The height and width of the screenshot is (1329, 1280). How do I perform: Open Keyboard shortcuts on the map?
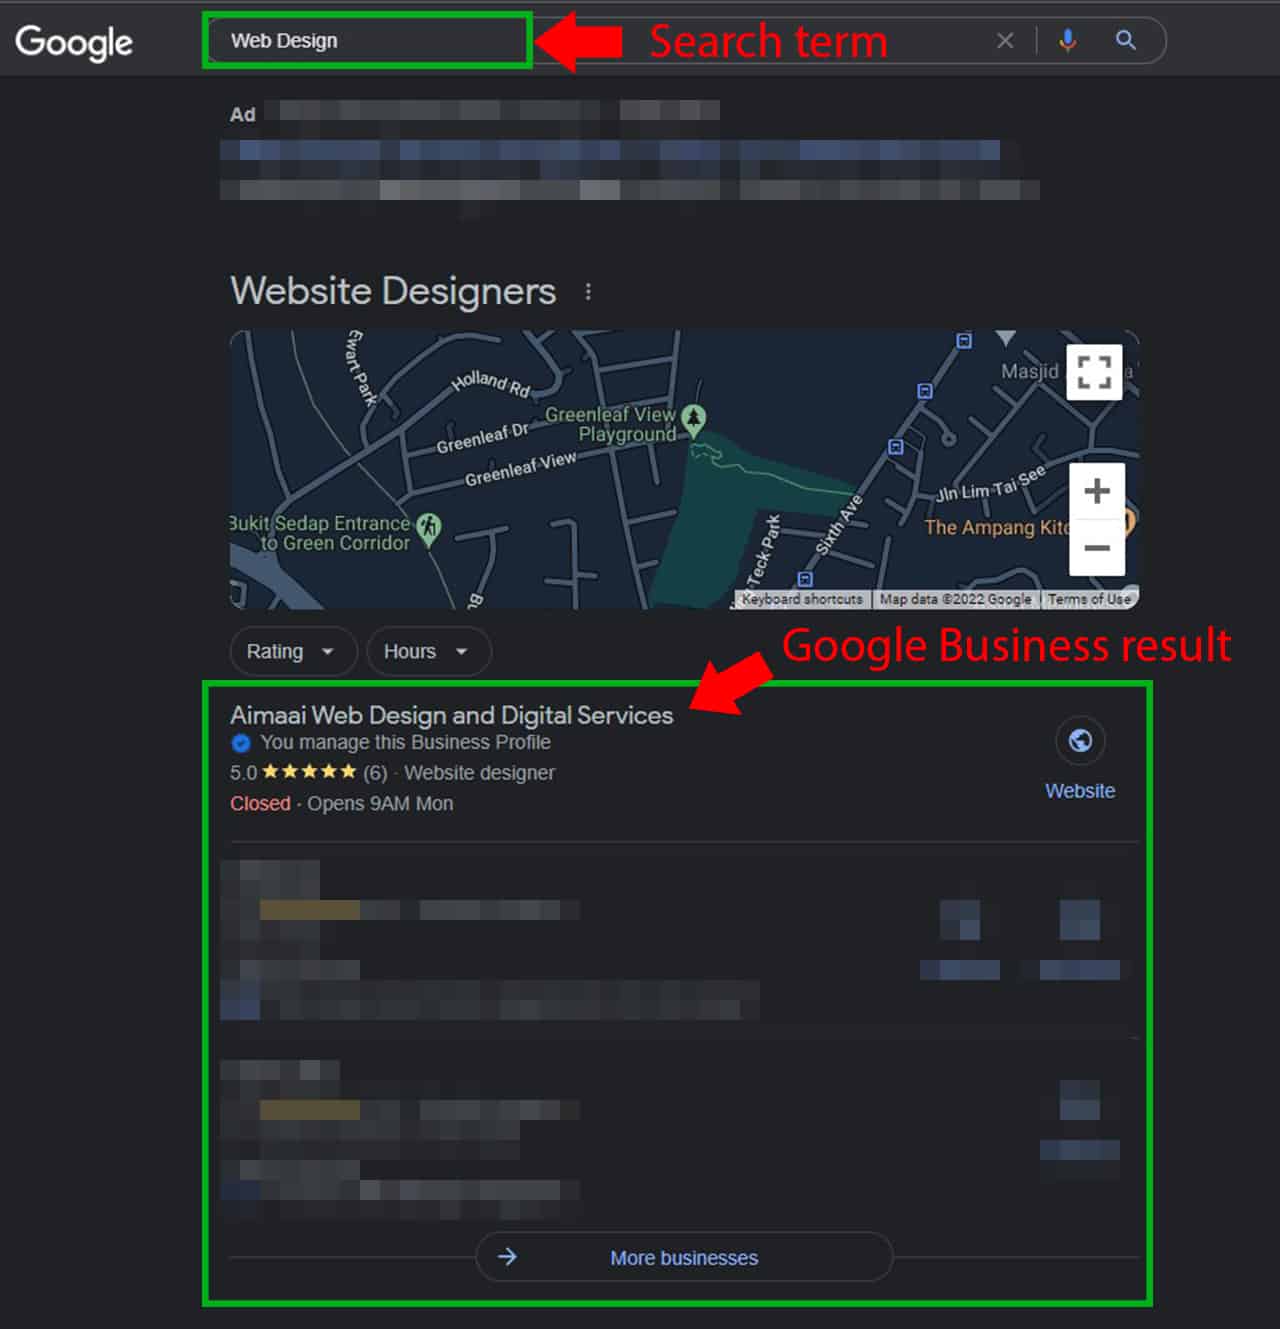(802, 599)
